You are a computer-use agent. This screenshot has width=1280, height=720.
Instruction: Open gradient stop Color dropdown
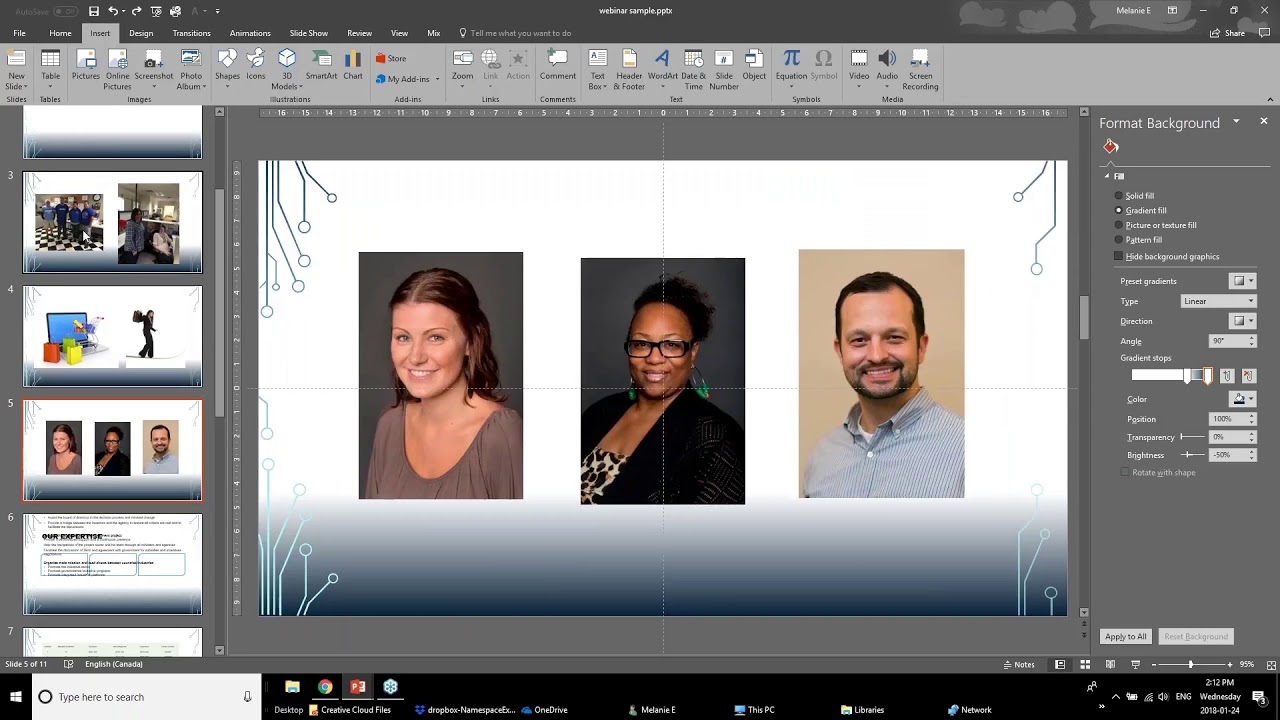pyautogui.click(x=1243, y=399)
